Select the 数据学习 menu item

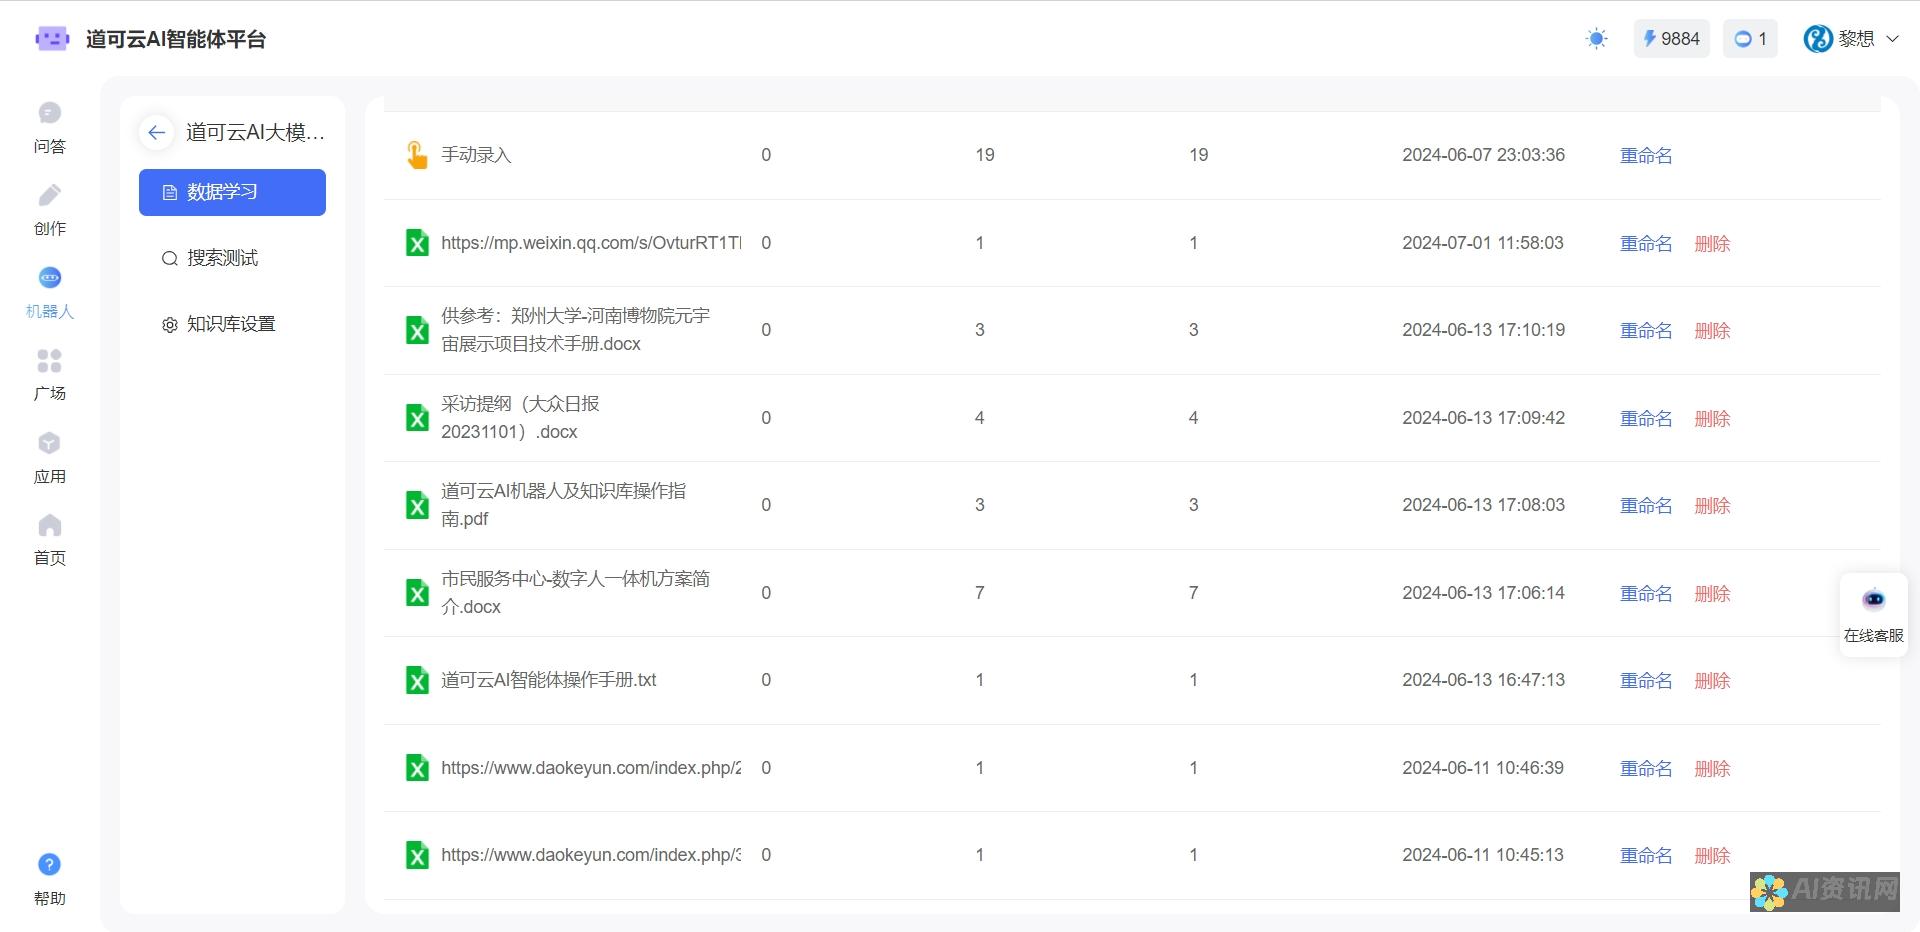pos(232,192)
